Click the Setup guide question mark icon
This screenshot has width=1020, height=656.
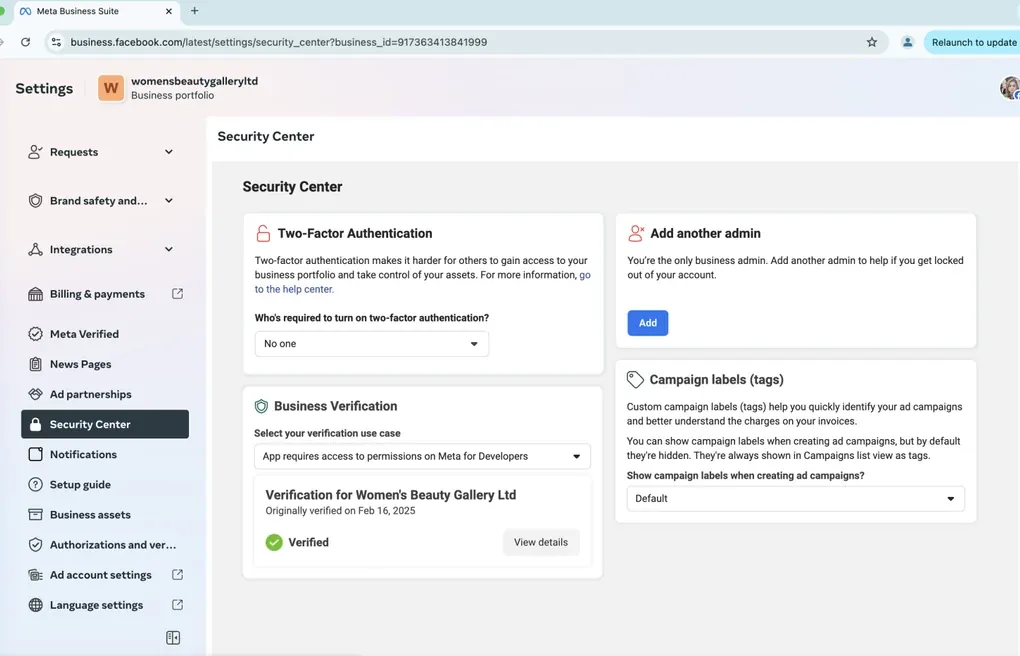click(x=35, y=484)
